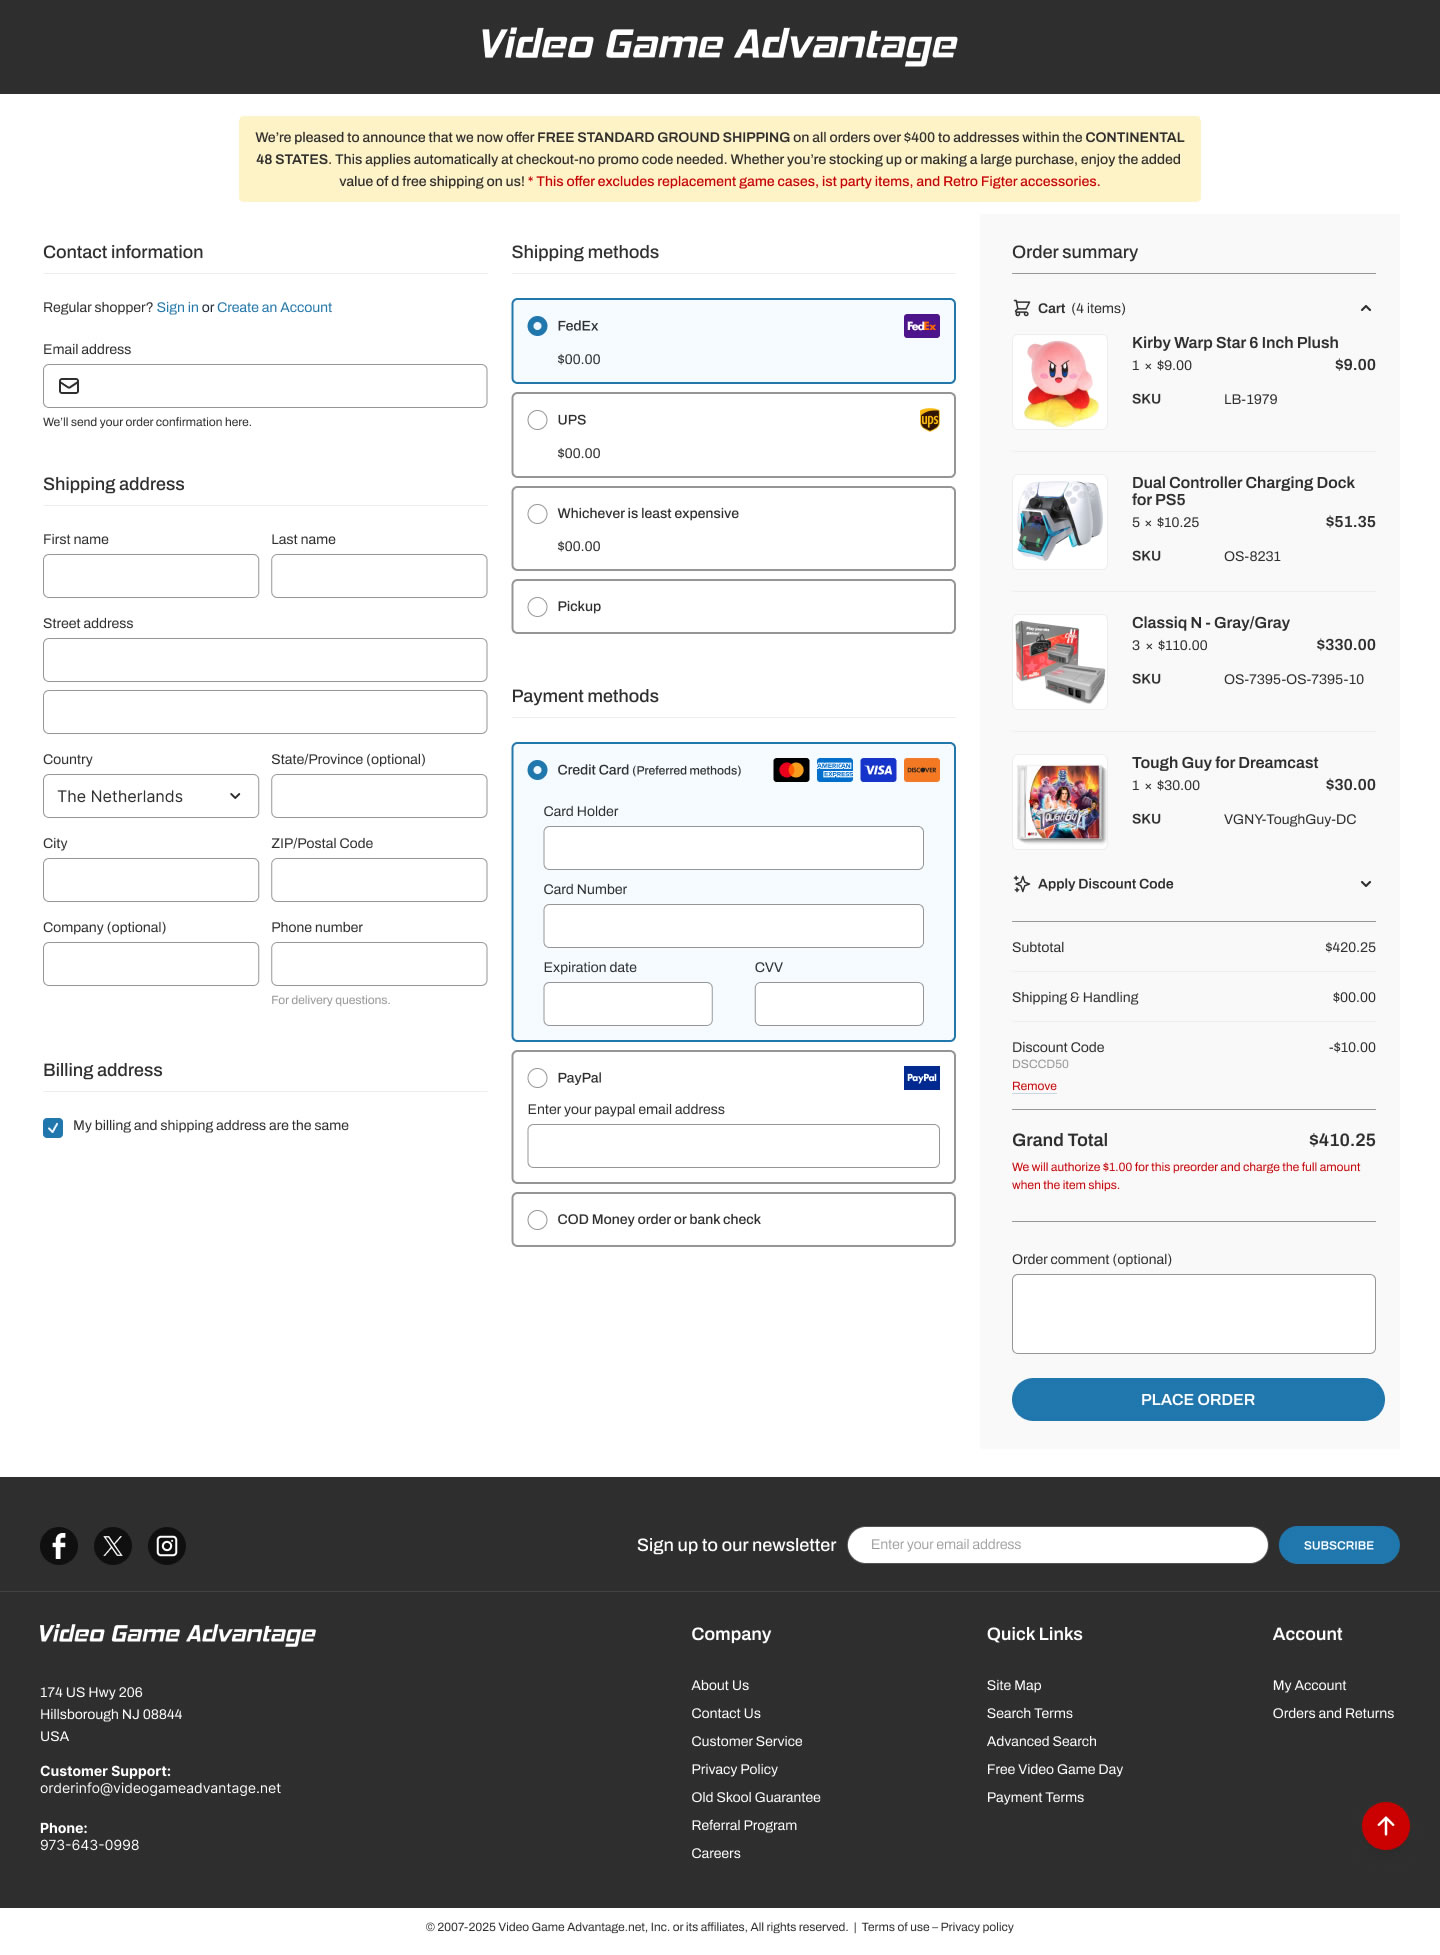Viewport: 1440px width, 1955px height.
Task: Click the Terms of use link at bottom
Action: [895, 1927]
